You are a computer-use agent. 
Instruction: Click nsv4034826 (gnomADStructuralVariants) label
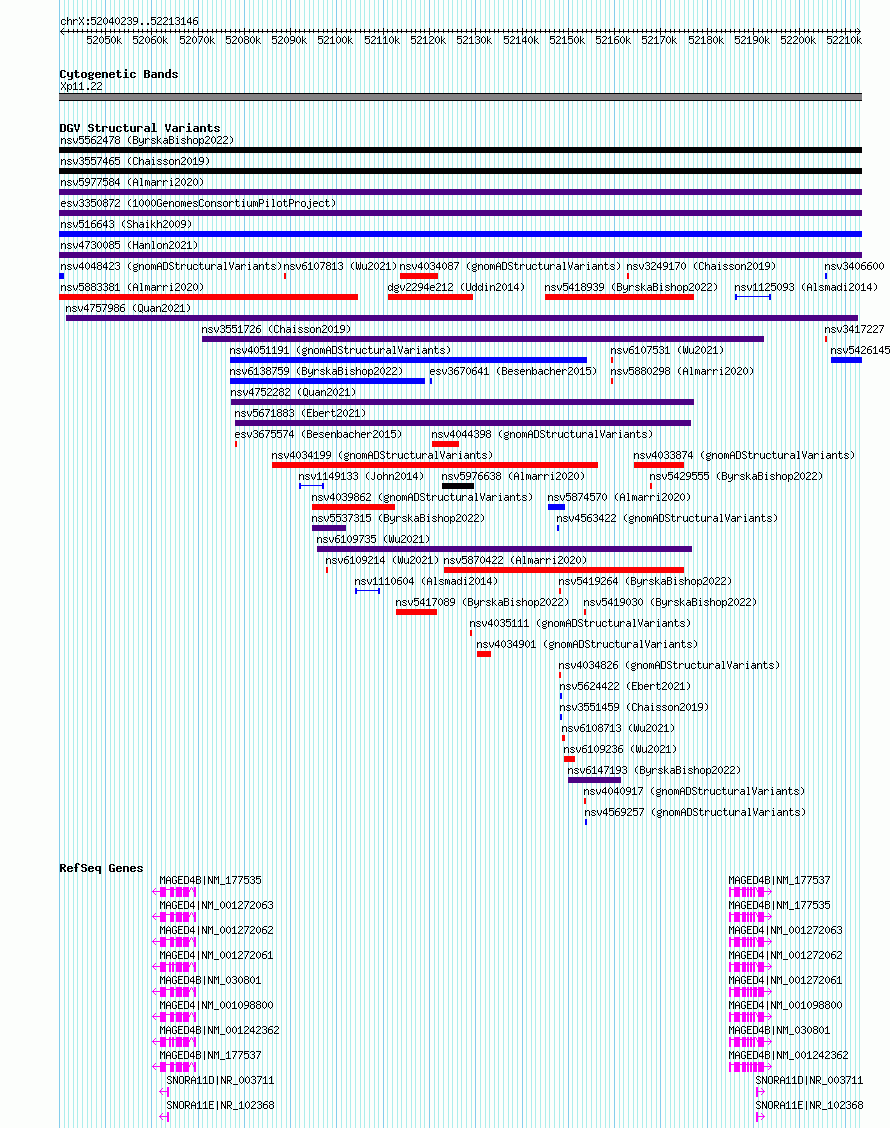[x=669, y=665]
